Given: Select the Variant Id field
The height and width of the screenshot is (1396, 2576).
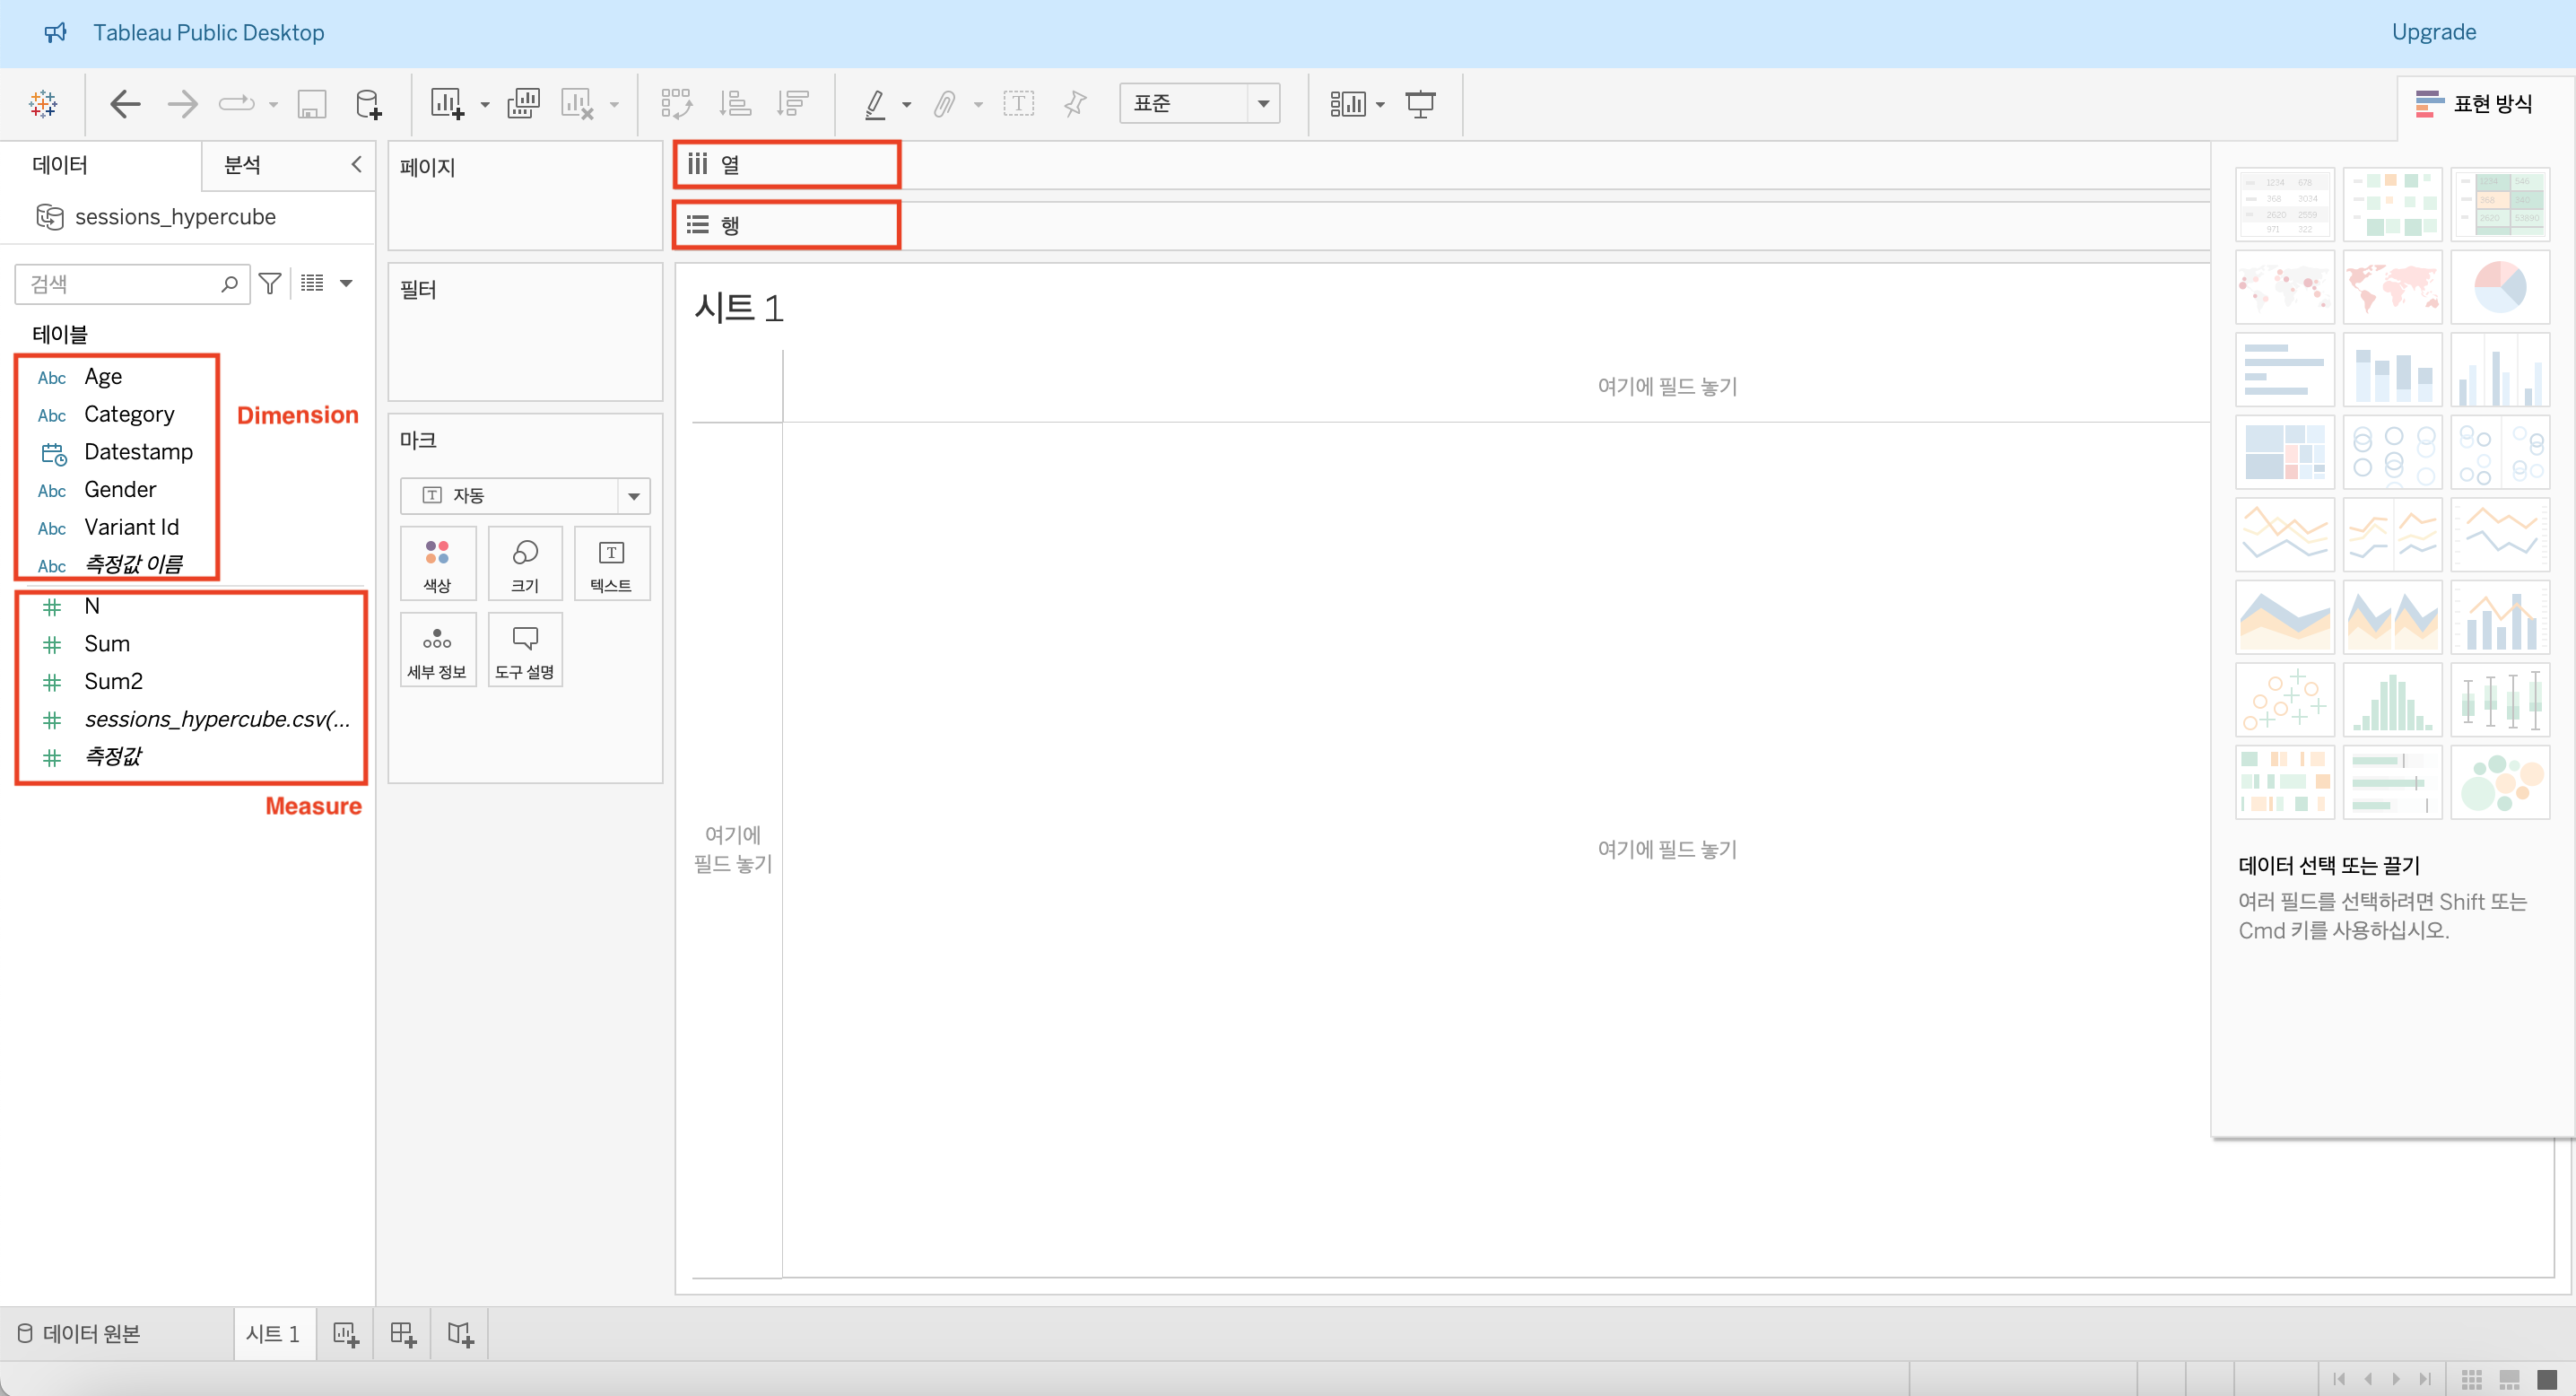Looking at the screenshot, I should tap(131, 527).
